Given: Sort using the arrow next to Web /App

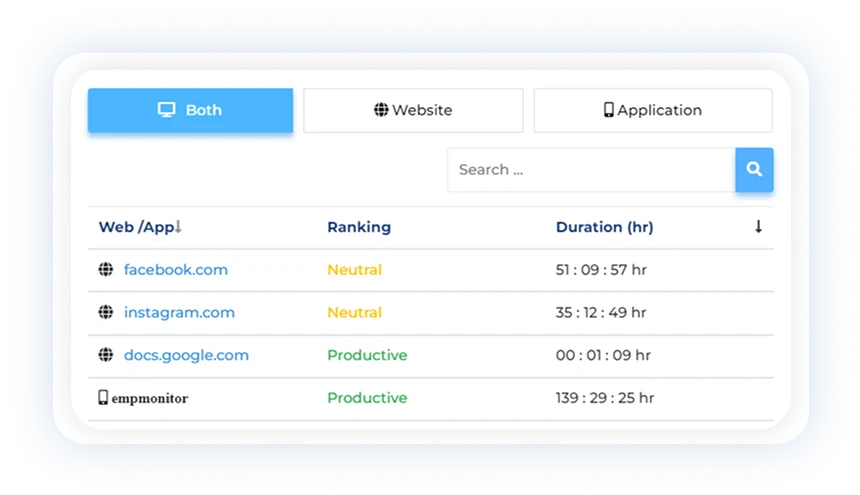Looking at the screenshot, I should pos(178,228).
